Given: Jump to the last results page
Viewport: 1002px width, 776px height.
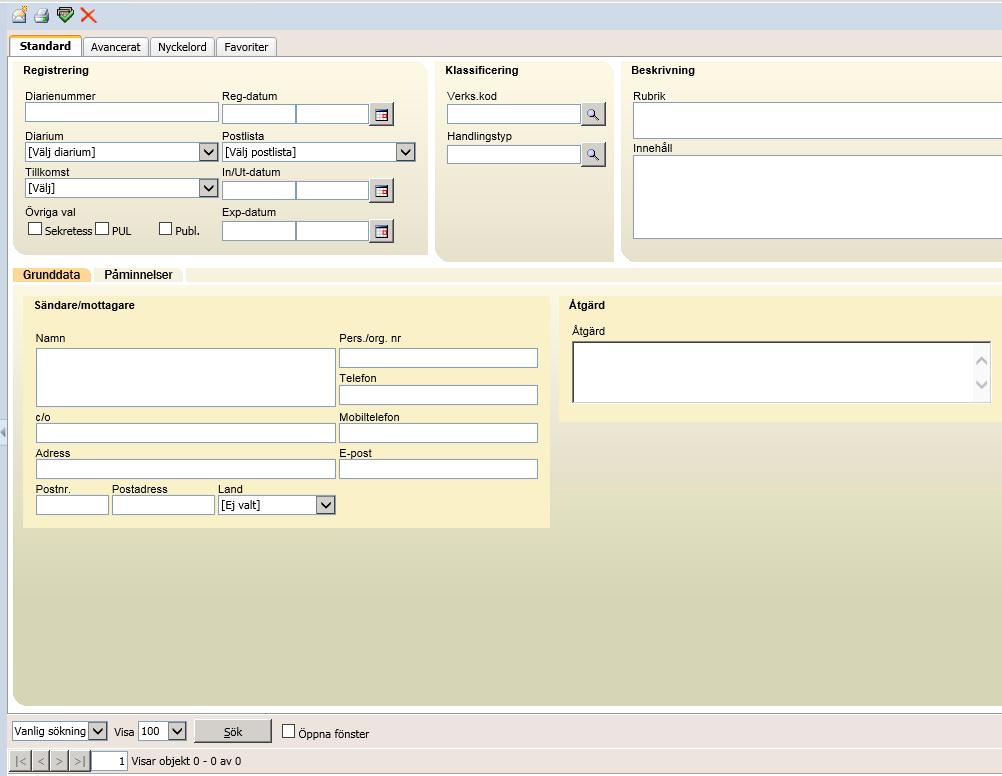Looking at the screenshot, I should 79,761.
